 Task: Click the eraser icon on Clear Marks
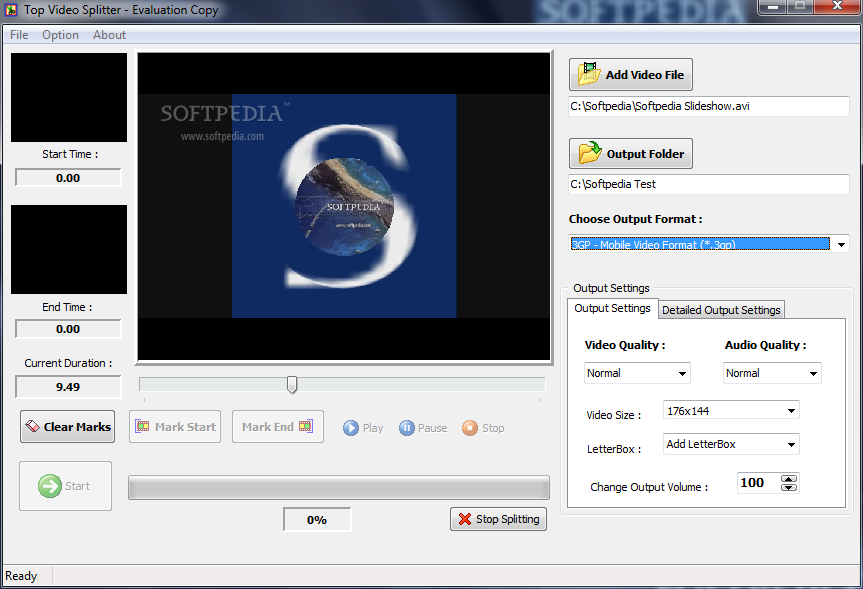(x=32, y=426)
